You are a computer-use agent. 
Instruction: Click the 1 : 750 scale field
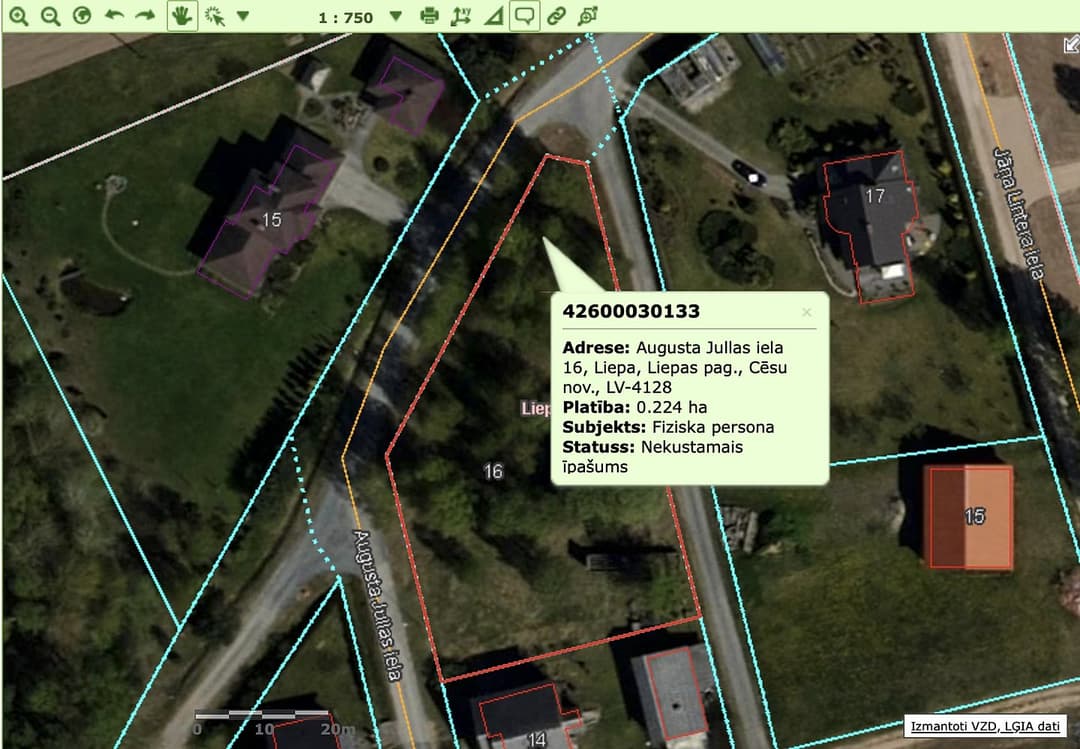346,18
